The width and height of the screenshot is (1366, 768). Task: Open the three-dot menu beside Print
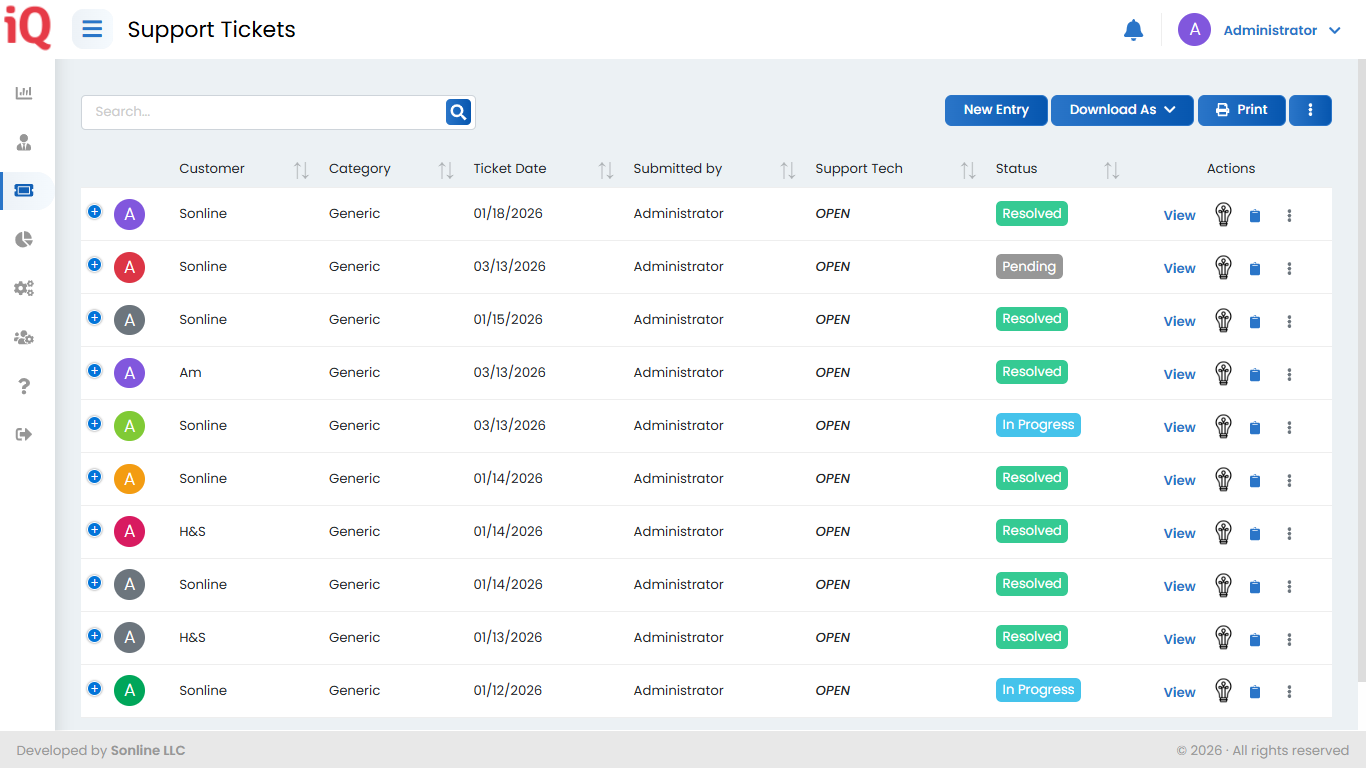1310,110
